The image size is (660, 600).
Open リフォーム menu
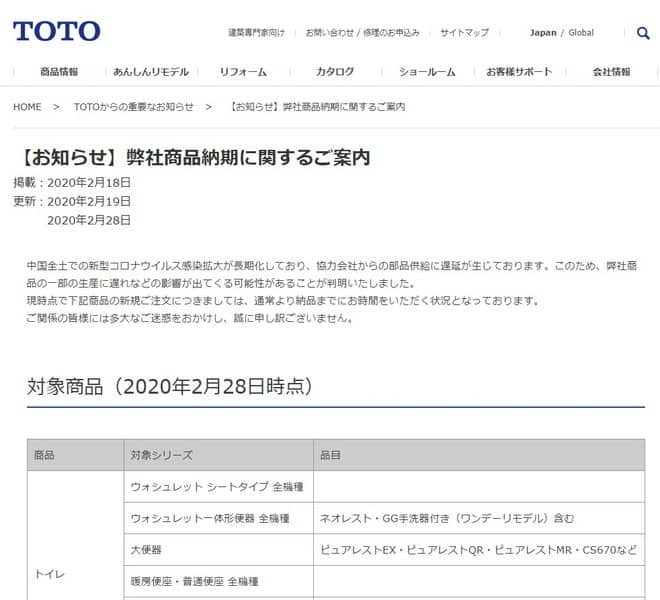tap(243, 72)
